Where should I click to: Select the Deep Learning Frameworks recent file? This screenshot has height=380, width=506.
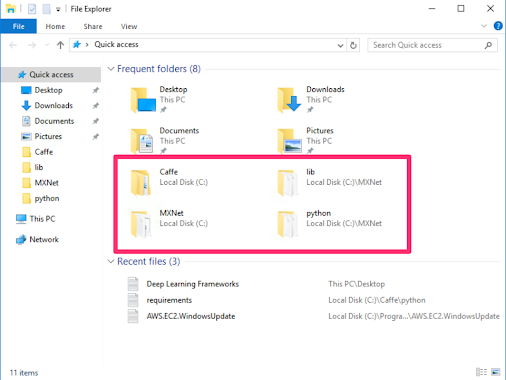tap(192, 284)
